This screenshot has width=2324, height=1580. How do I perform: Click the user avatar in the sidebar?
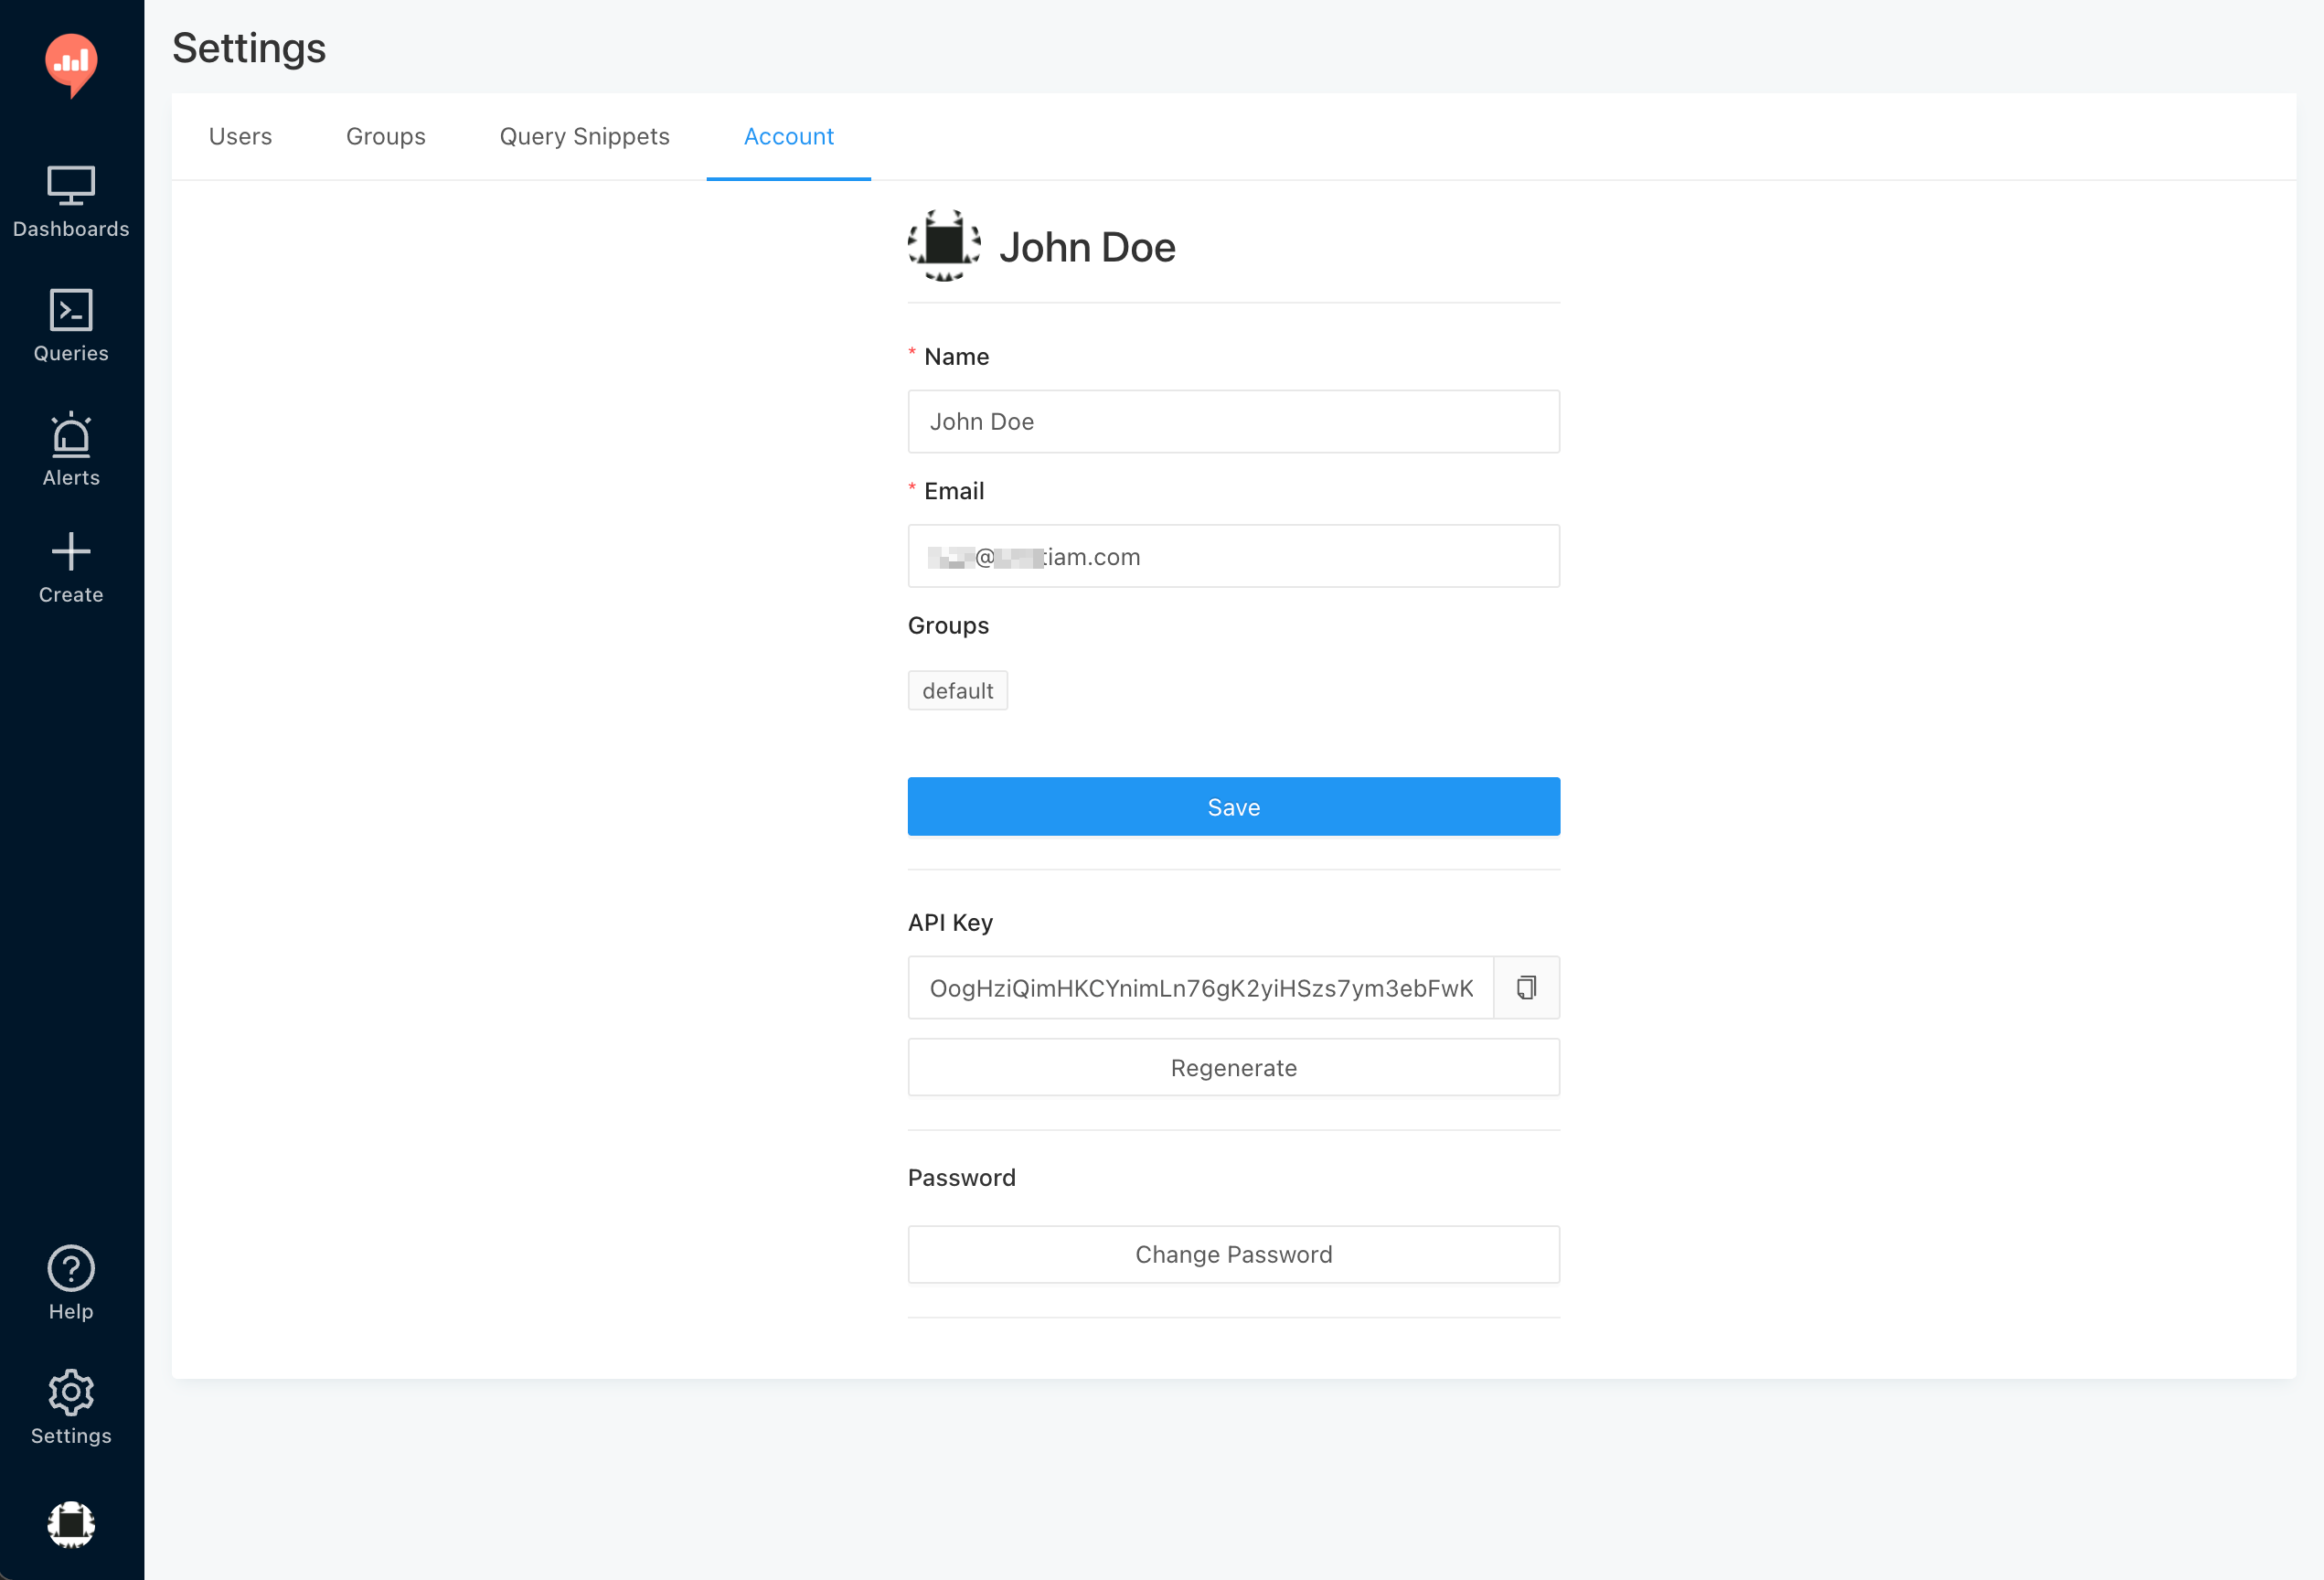pos(71,1525)
